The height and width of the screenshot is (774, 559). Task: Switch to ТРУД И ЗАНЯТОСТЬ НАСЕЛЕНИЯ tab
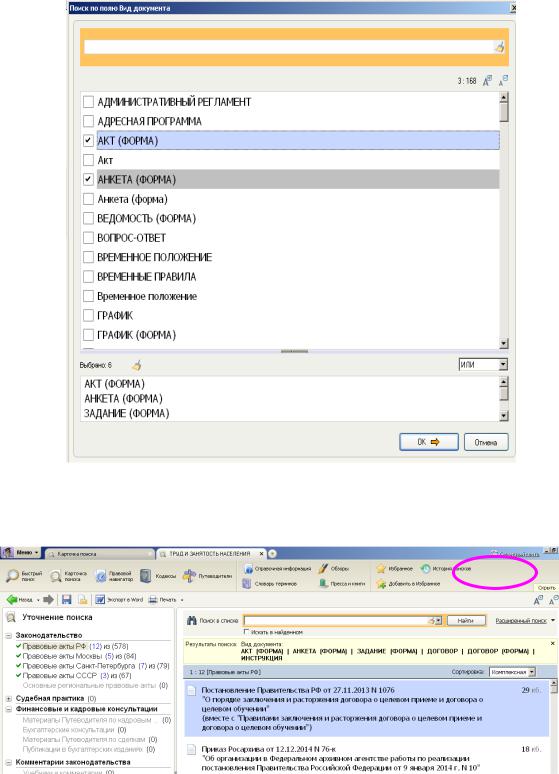(210, 554)
